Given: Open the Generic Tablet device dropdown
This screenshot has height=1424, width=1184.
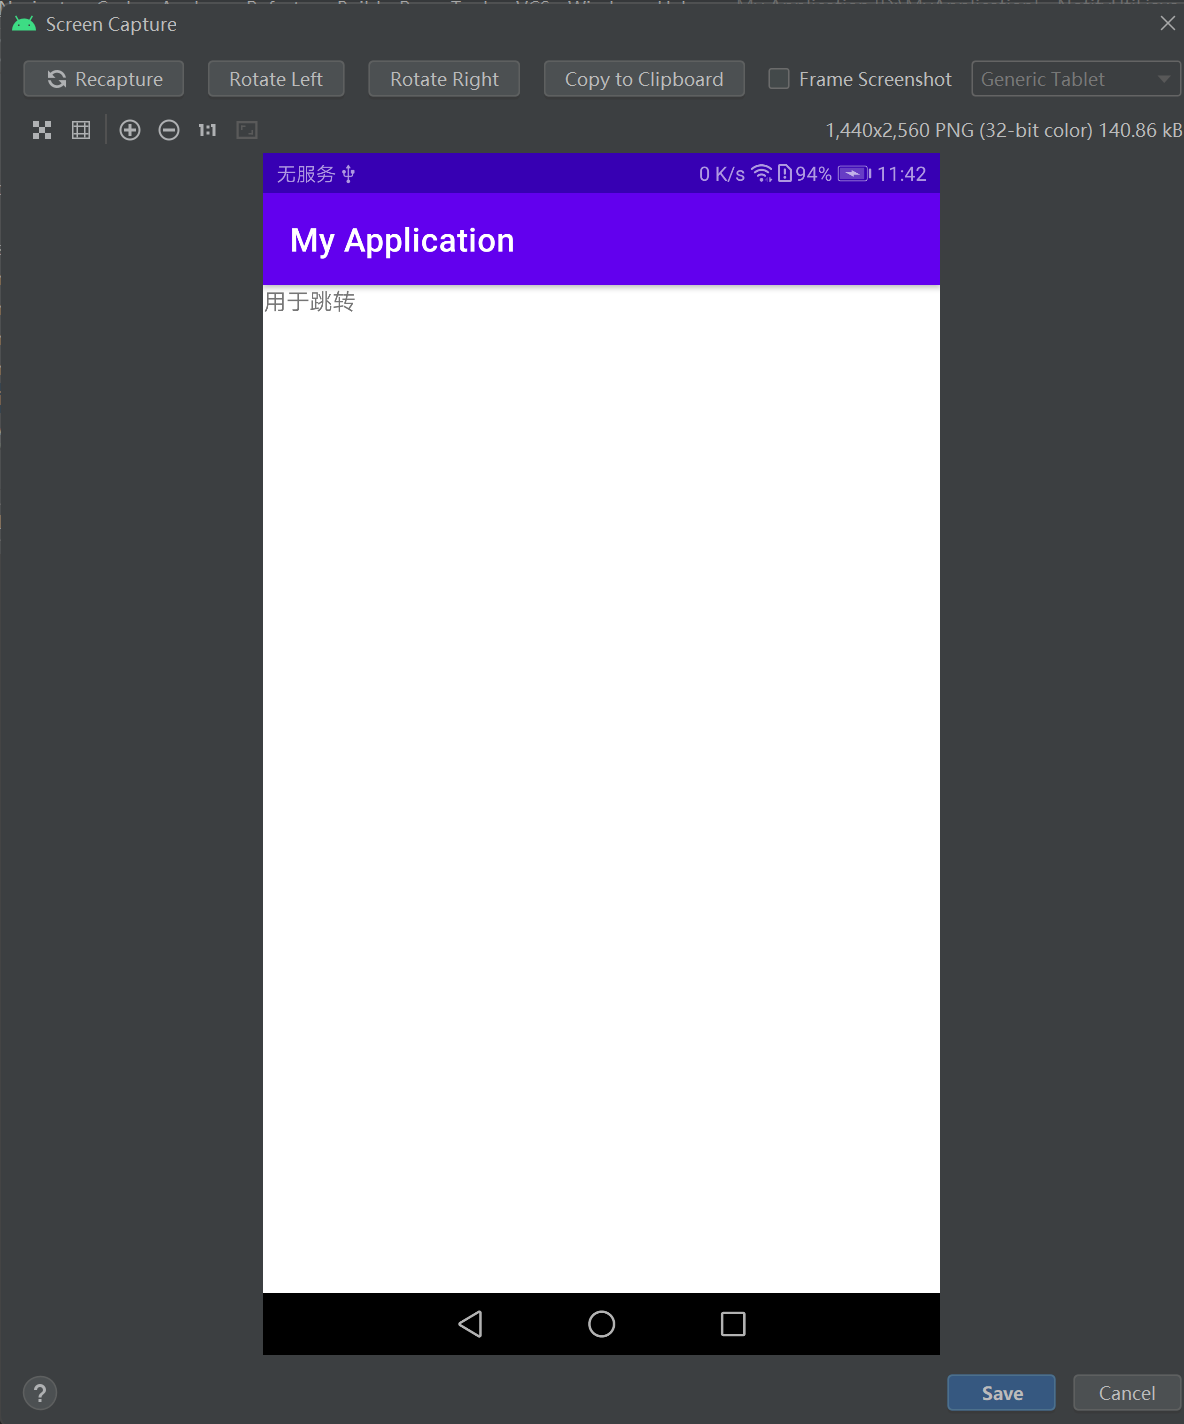Looking at the screenshot, I should tap(1076, 79).
